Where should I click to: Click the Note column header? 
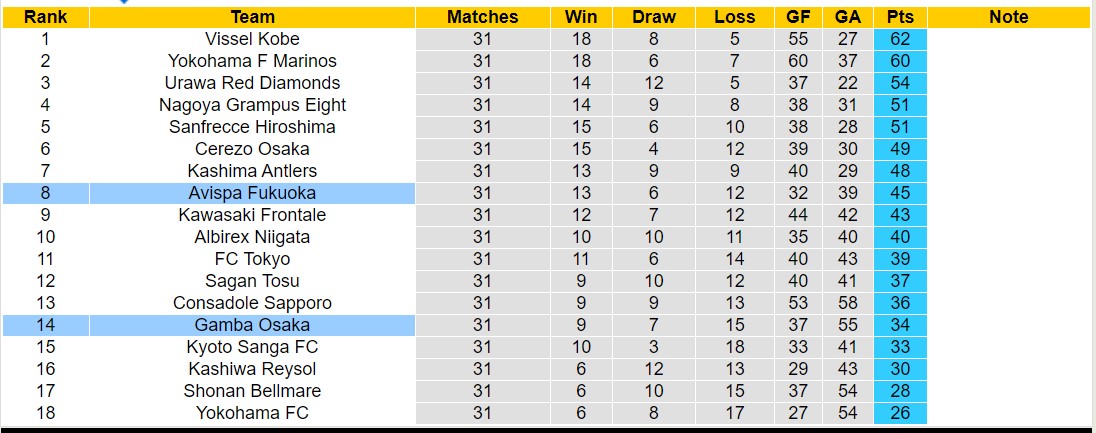1008,17
